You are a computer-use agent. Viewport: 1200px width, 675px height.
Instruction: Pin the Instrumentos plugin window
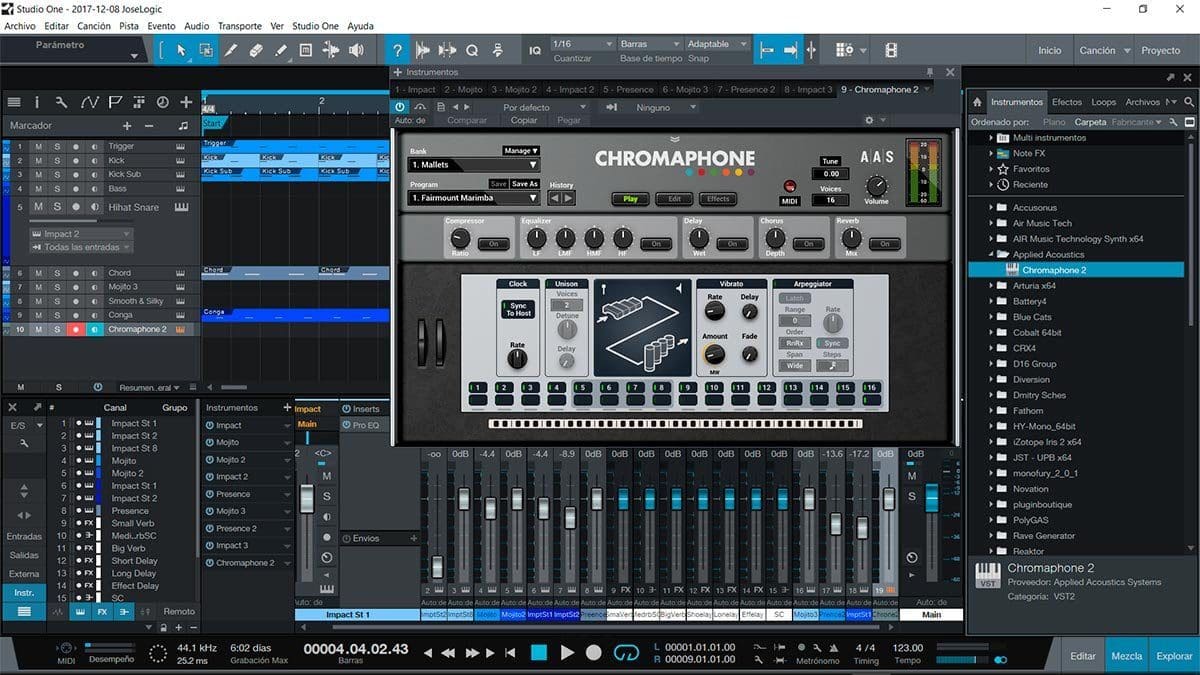tap(930, 72)
